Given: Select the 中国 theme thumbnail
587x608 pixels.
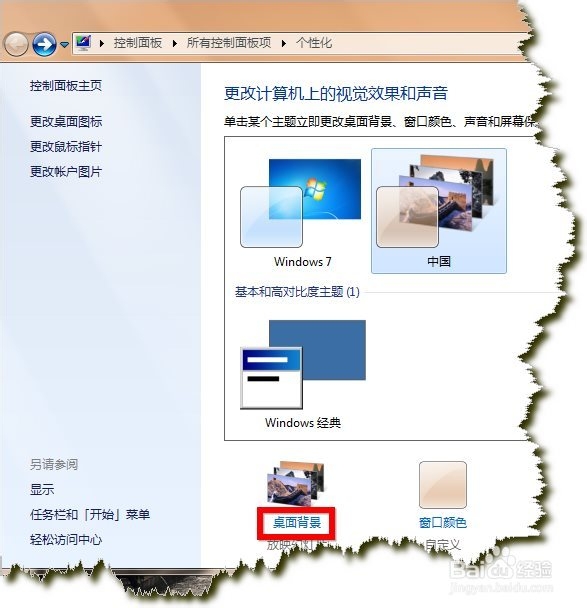Looking at the screenshot, I should point(439,211).
